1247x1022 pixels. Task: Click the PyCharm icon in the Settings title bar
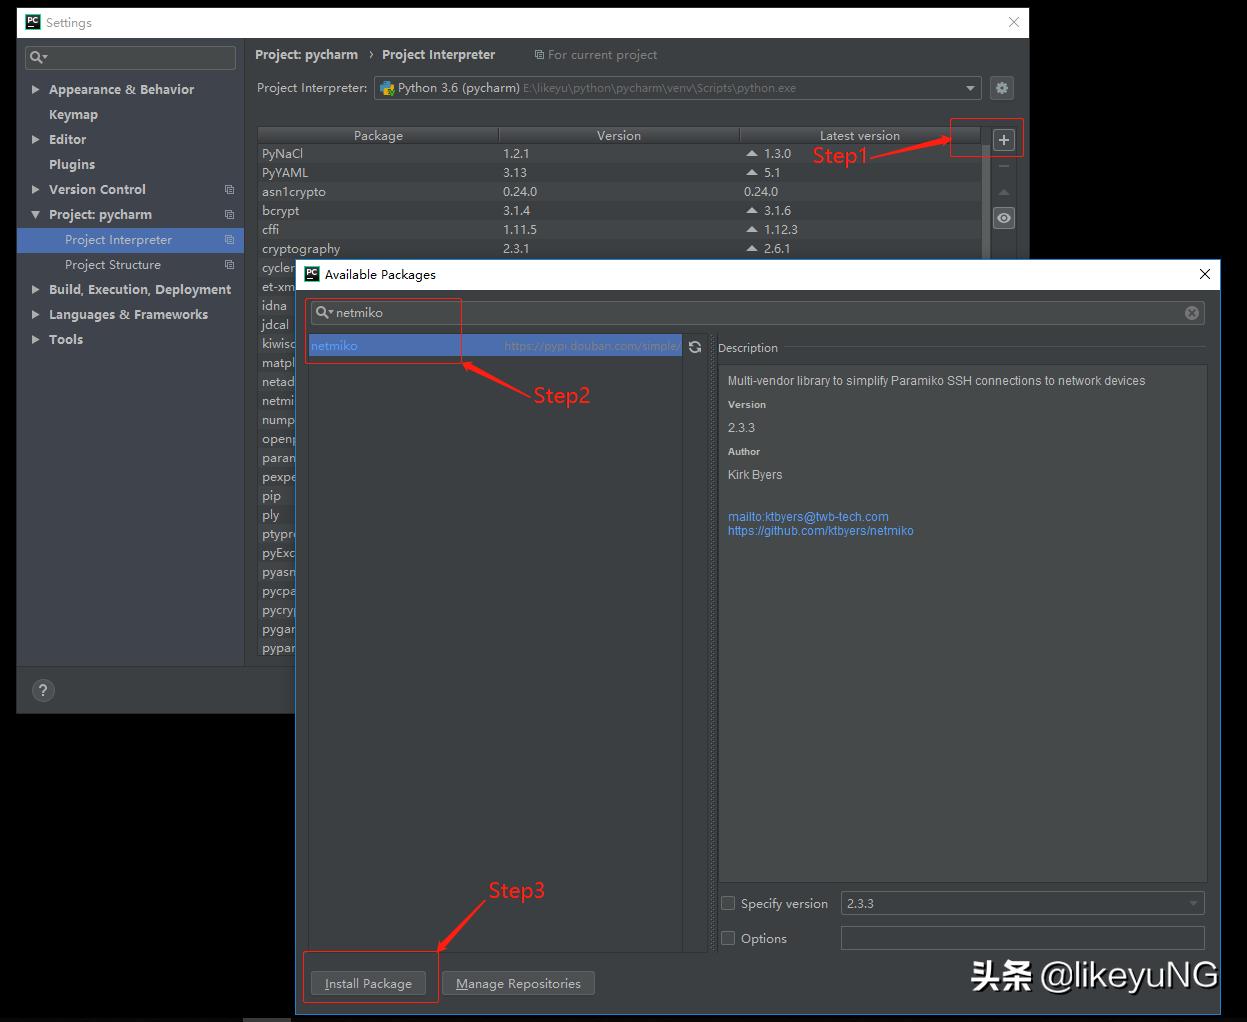tap(33, 22)
